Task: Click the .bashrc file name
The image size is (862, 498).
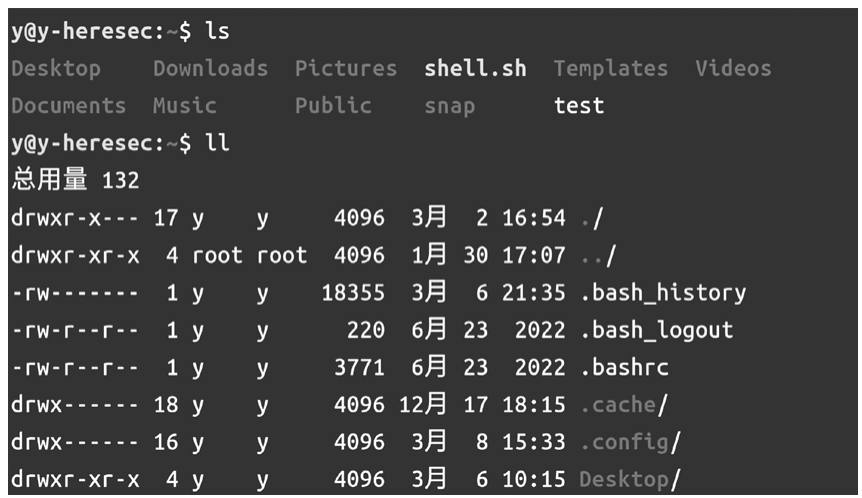Action: [x=624, y=367]
